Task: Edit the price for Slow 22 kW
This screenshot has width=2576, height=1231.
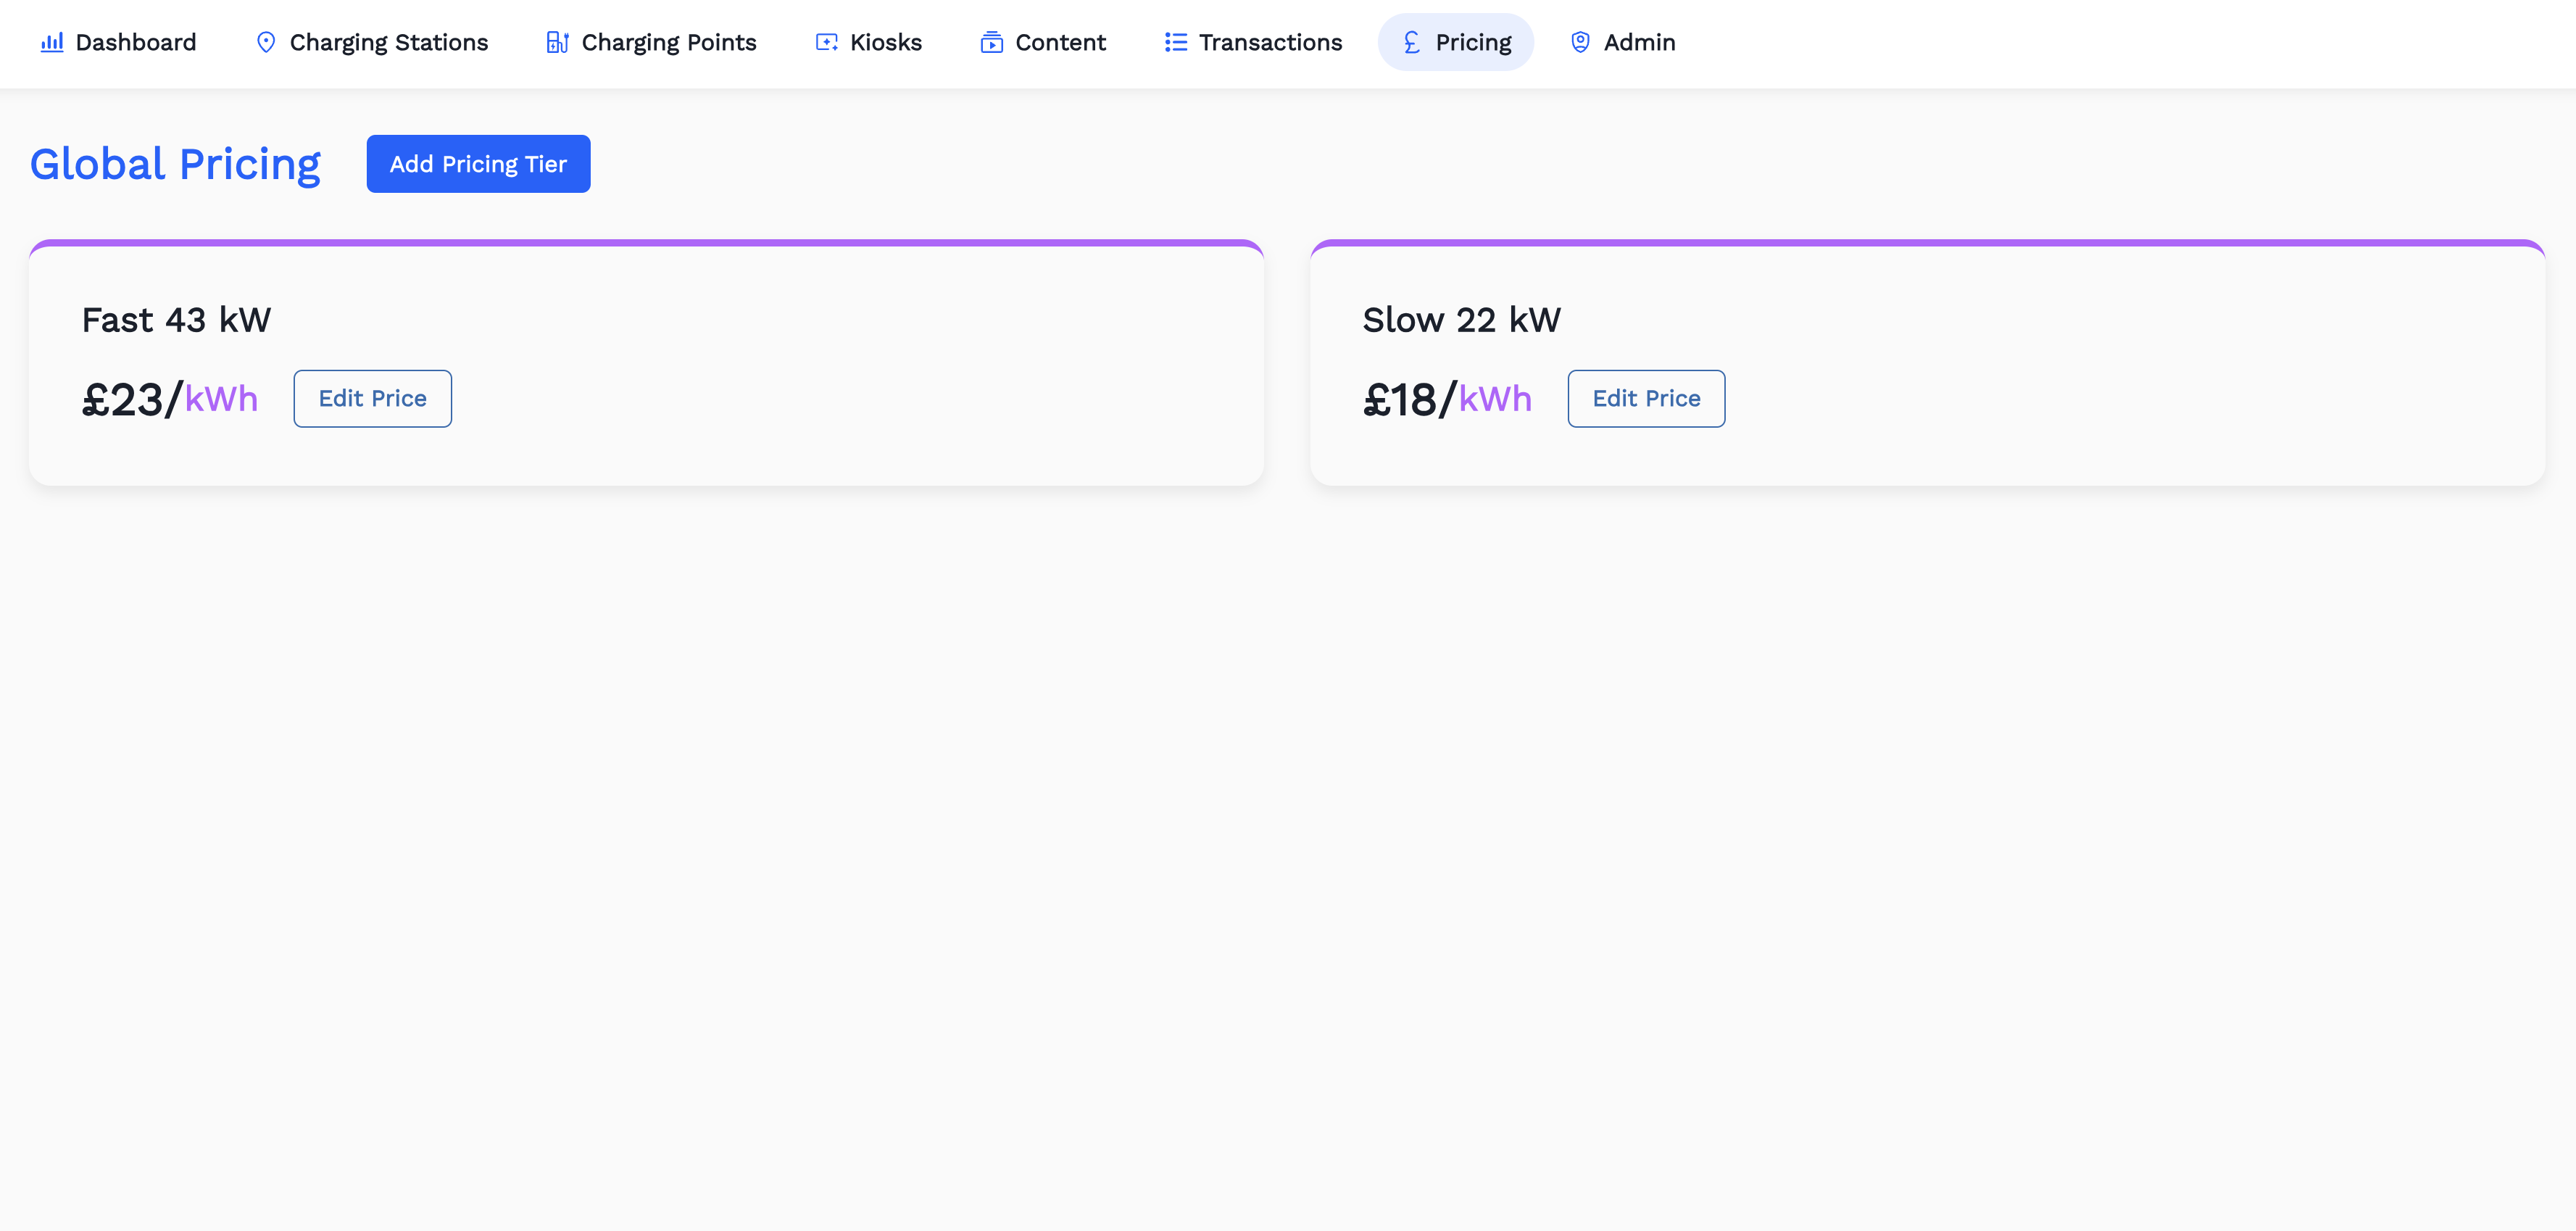Action: click(1645, 398)
